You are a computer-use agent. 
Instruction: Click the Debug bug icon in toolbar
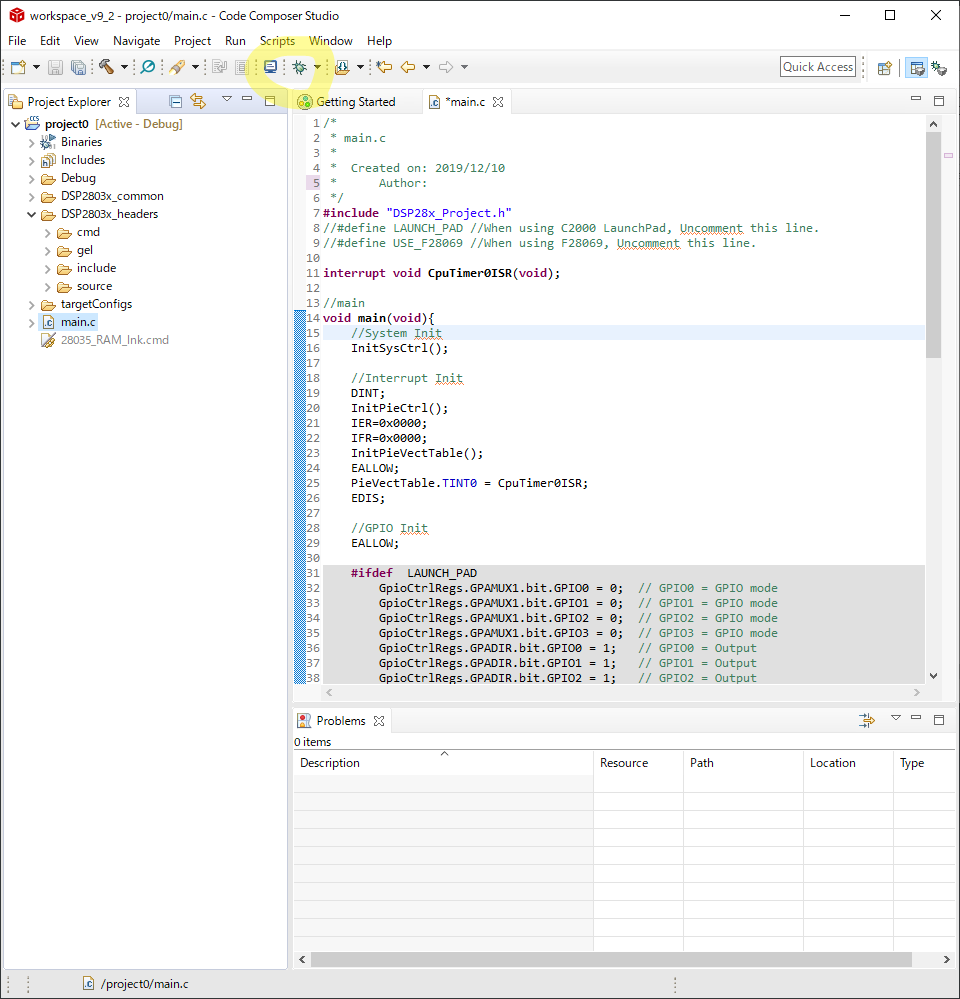pyautogui.click(x=299, y=67)
